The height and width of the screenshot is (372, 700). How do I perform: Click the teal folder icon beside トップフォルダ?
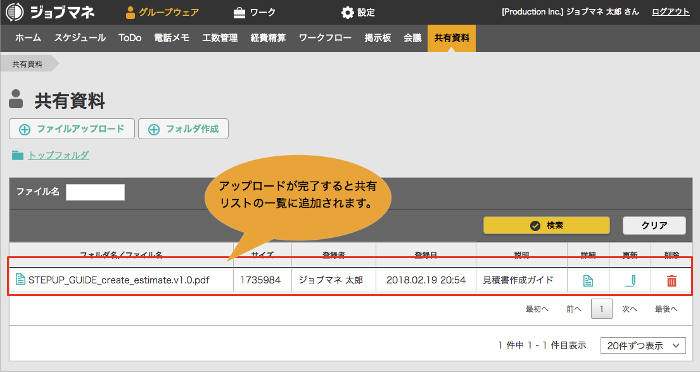(17, 155)
